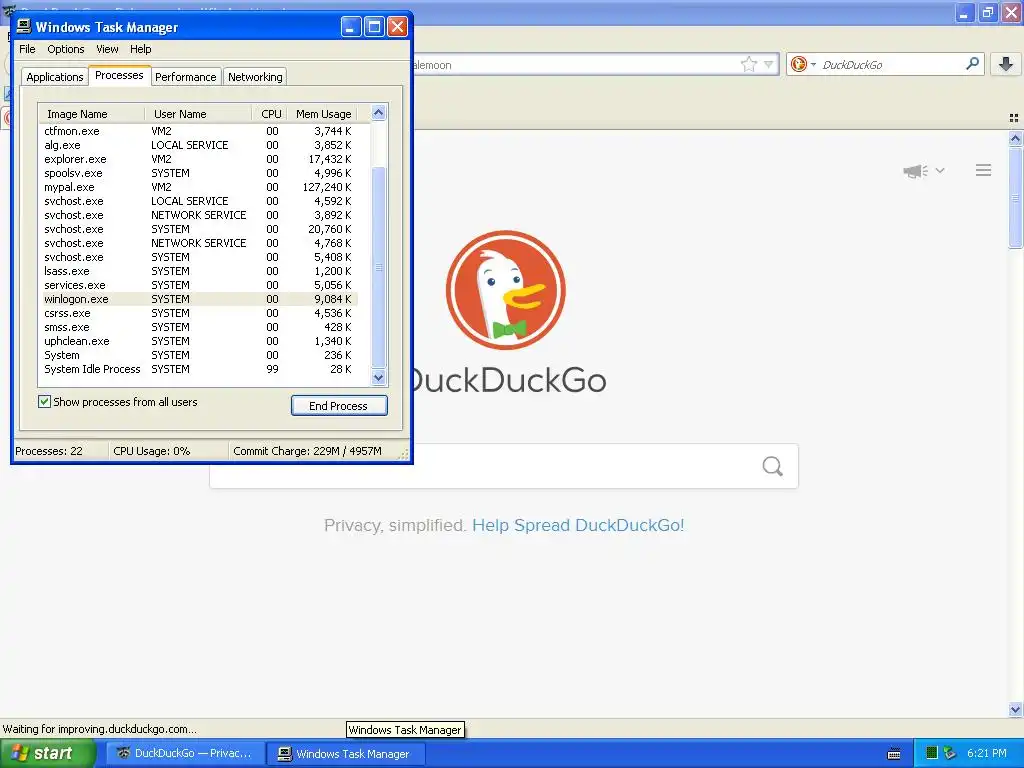1024x768 pixels.
Task: Select the System Idle Process row
Action: tap(199, 369)
